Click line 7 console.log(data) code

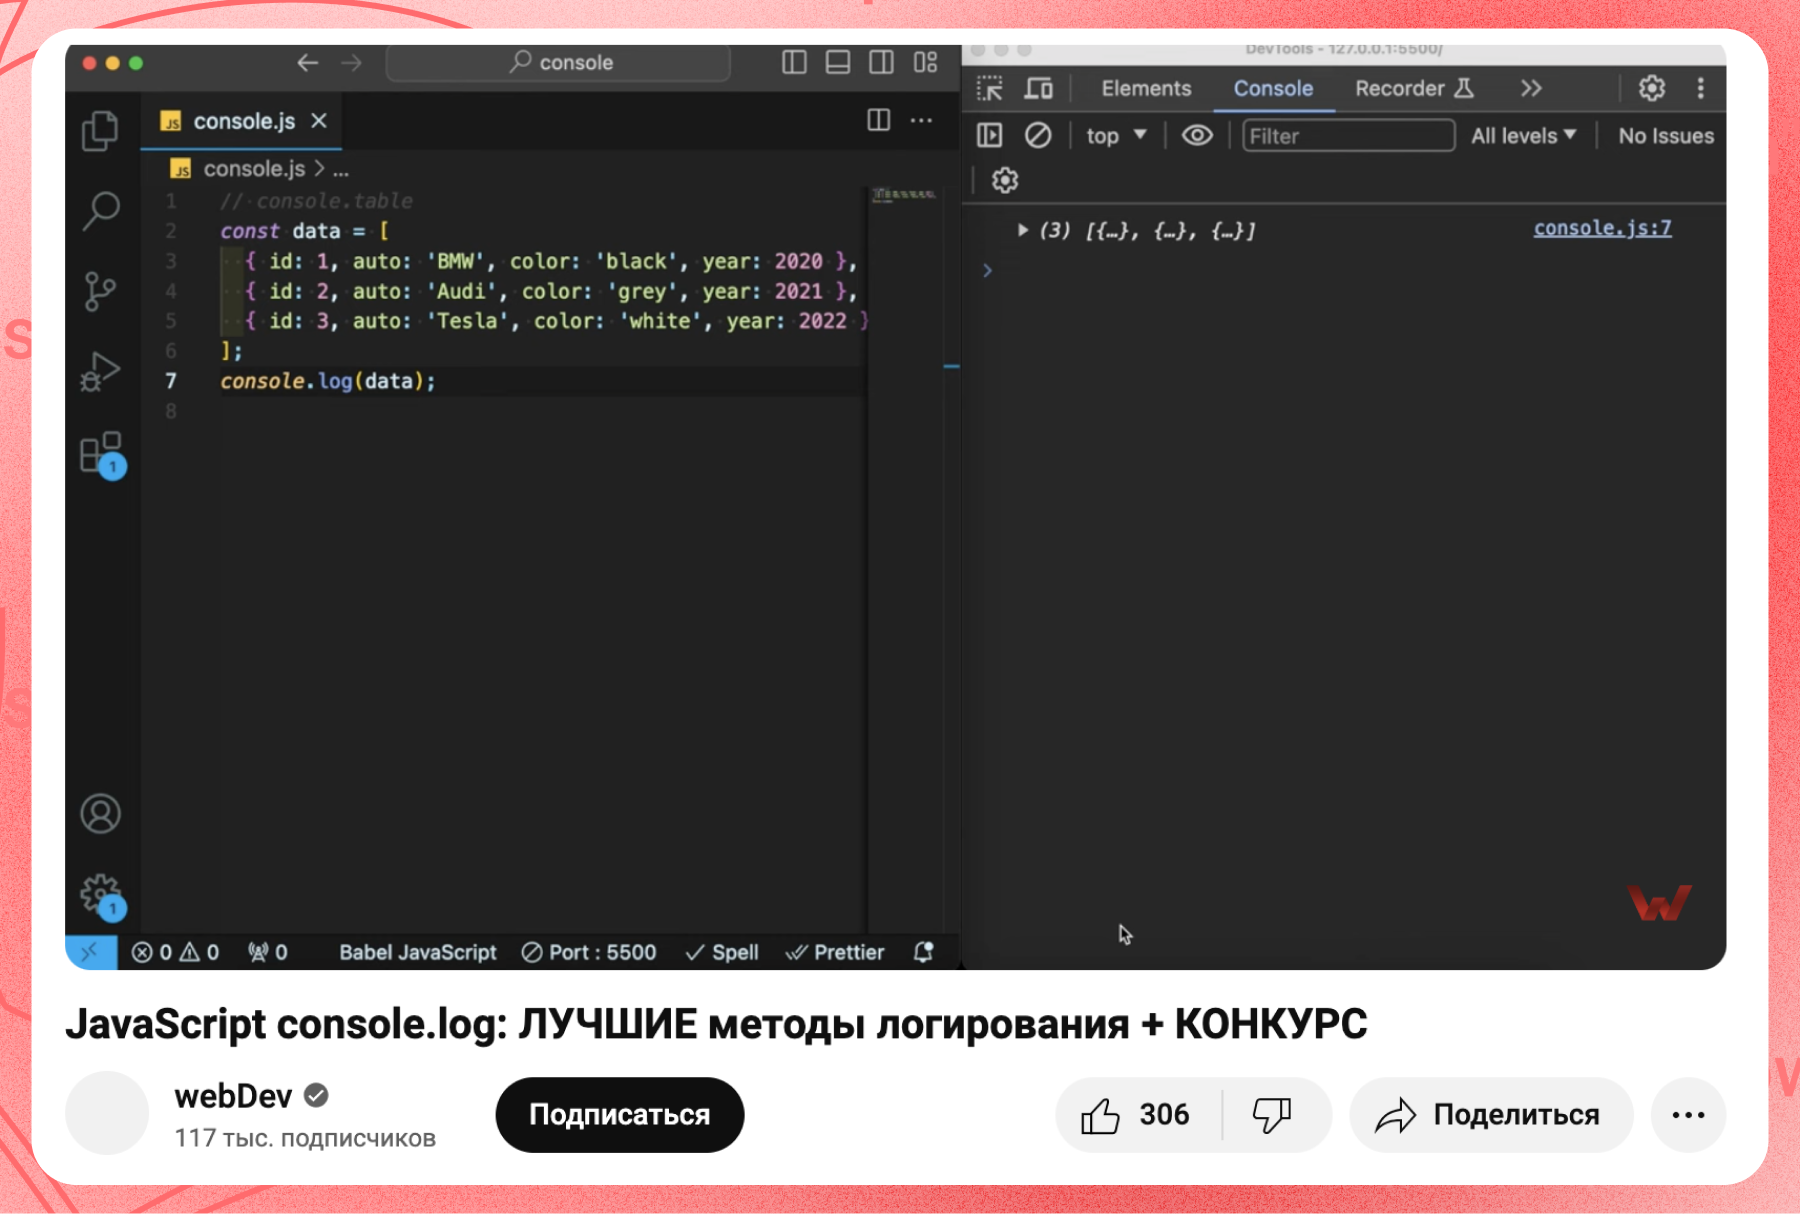(x=328, y=381)
